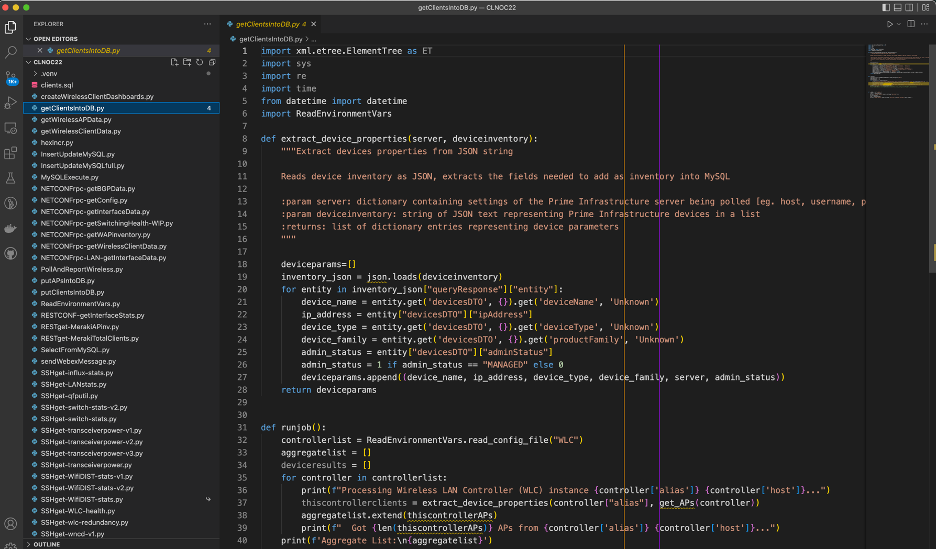This screenshot has width=936, height=550.
Task: Open NETCONFrpc-getConfig.py file
Action: (x=84, y=200)
